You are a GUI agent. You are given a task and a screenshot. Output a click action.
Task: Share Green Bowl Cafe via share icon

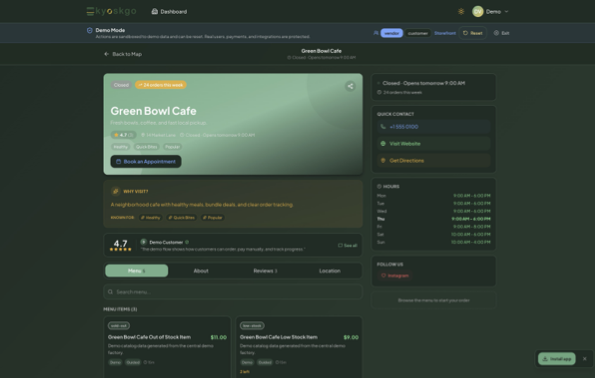[x=350, y=86]
